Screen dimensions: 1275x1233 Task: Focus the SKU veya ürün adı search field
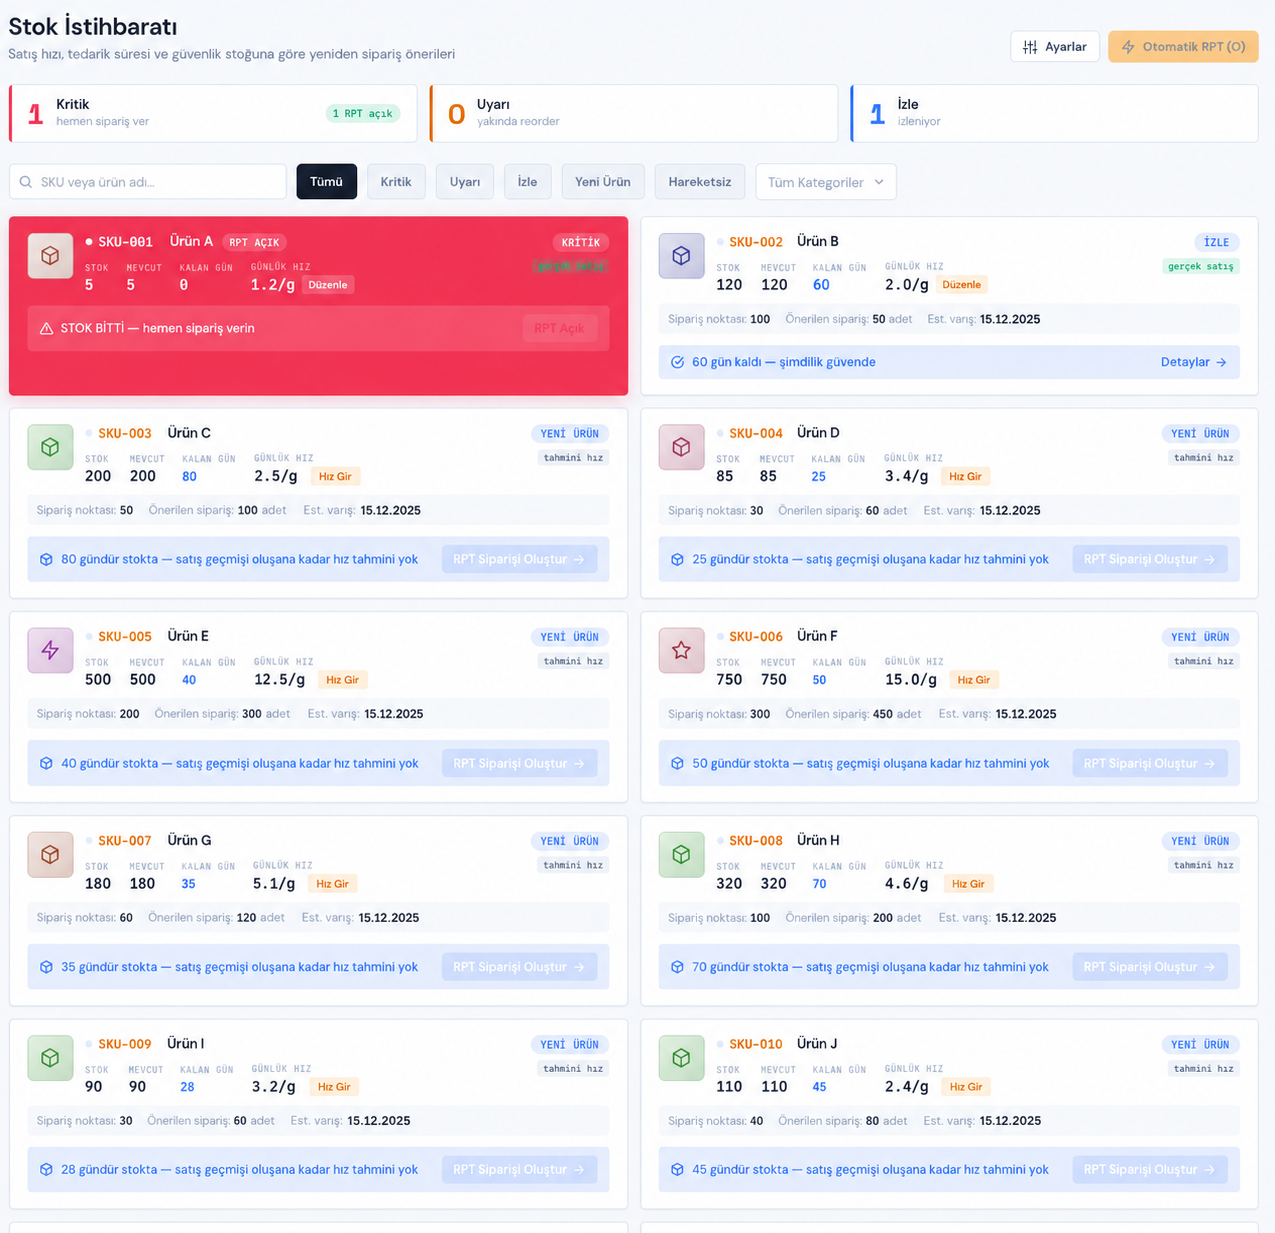(x=148, y=182)
